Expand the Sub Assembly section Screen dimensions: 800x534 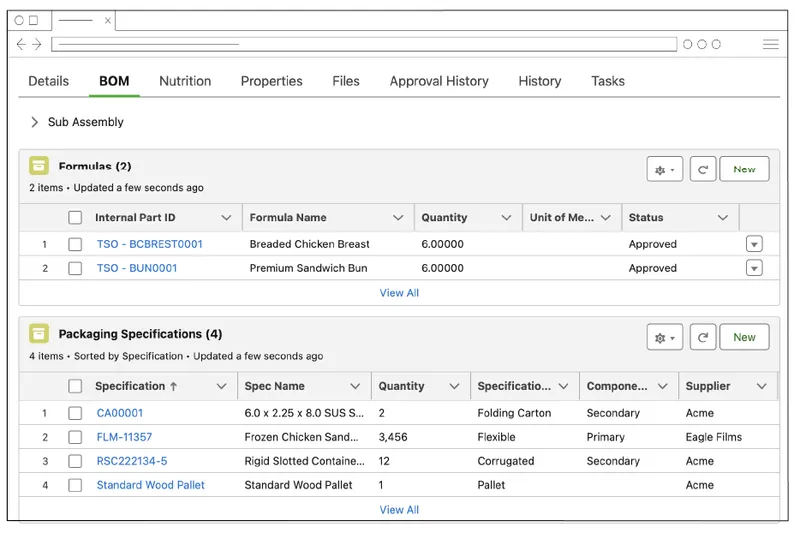point(35,122)
